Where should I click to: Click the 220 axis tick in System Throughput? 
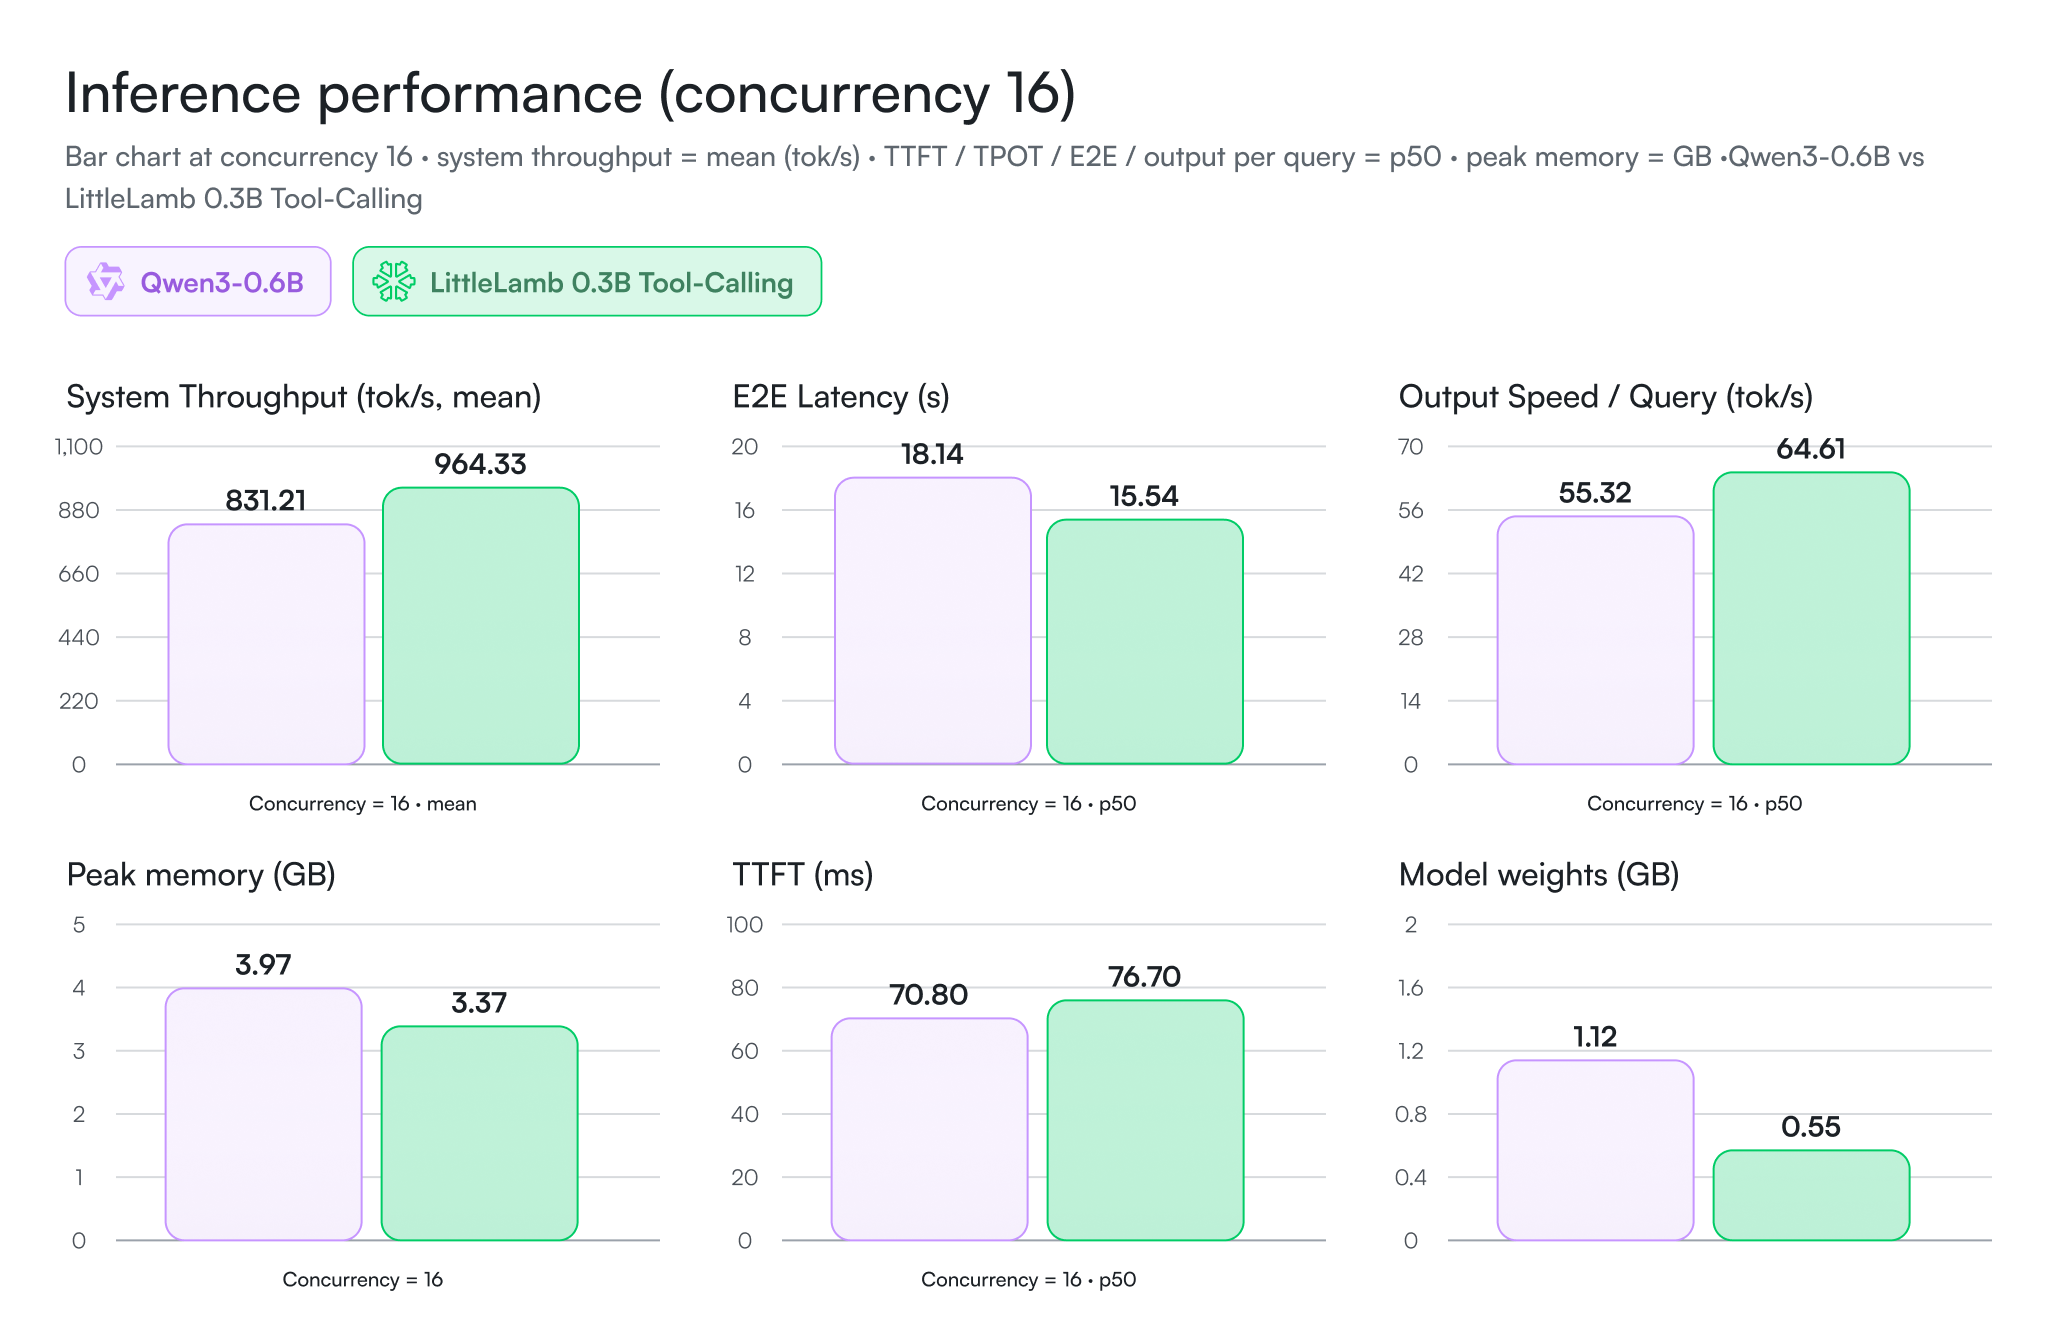click(79, 700)
